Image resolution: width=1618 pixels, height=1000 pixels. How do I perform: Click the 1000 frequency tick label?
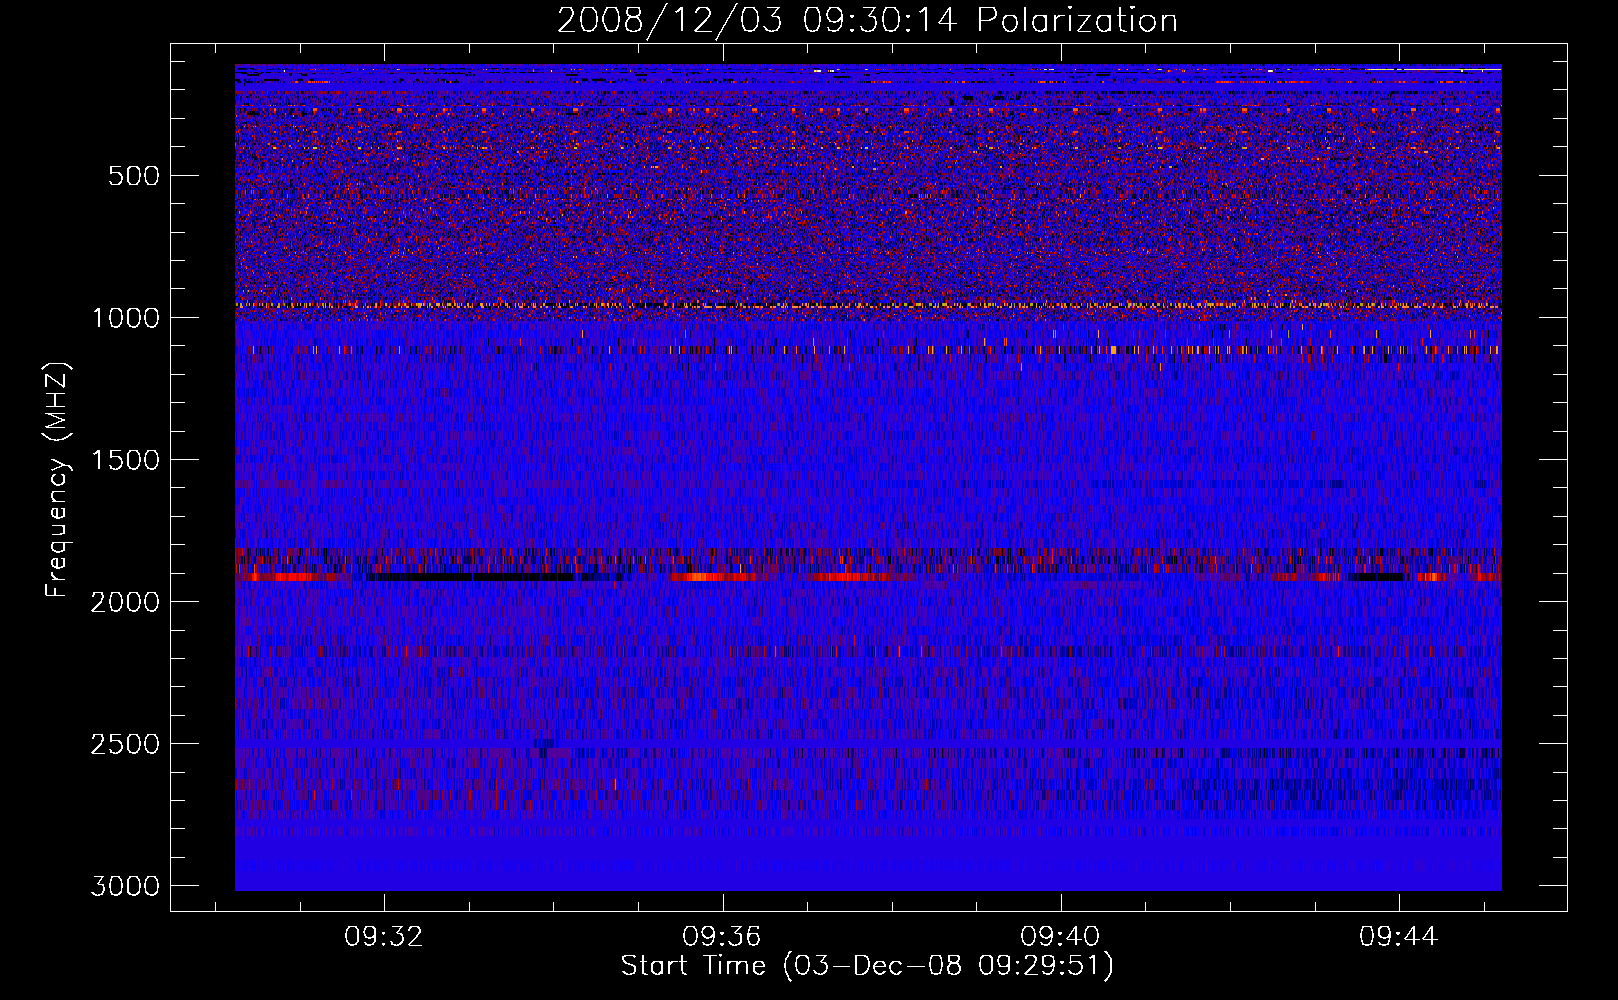(125, 318)
